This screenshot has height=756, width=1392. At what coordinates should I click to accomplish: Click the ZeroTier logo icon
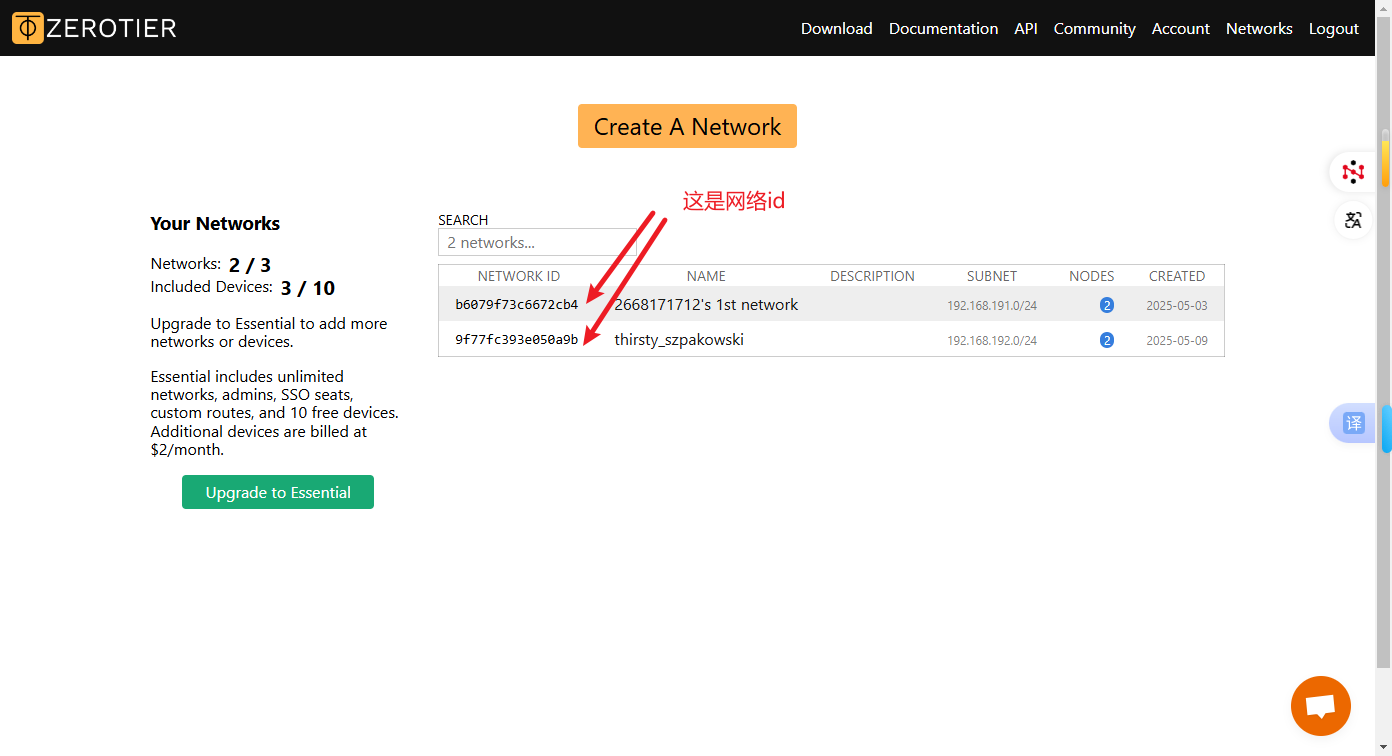coord(28,28)
